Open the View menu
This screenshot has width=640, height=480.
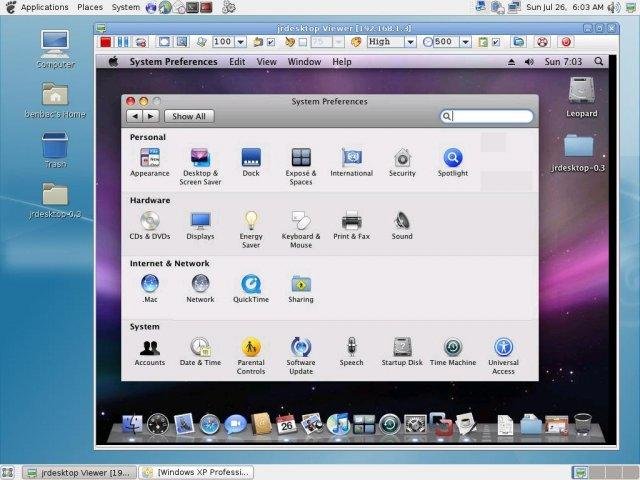(x=267, y=62)
